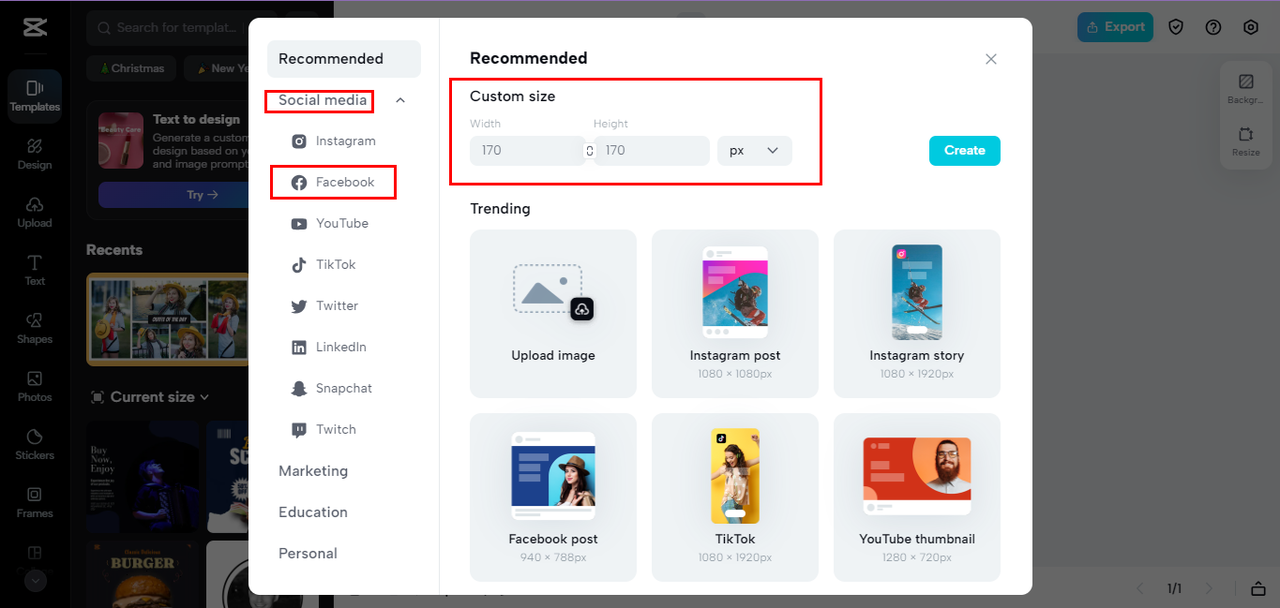
Task: Open the px unit dropdown
Action: (x=754, y=151)
